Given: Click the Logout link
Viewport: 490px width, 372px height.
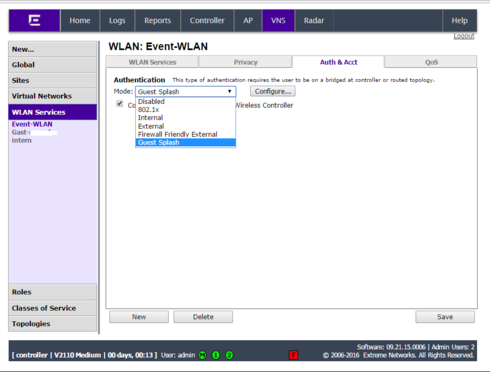Looking at the screenshot, I should click(x=464, y=36).
